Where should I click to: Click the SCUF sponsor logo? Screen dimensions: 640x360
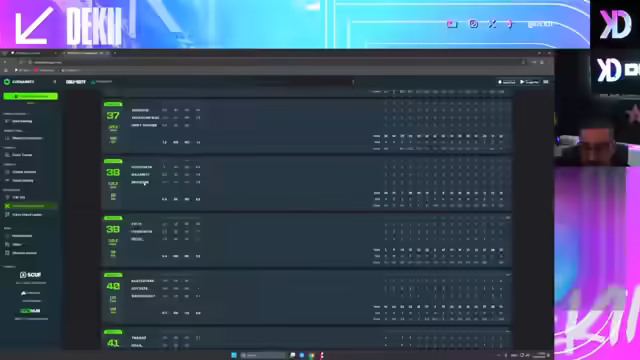31,275
